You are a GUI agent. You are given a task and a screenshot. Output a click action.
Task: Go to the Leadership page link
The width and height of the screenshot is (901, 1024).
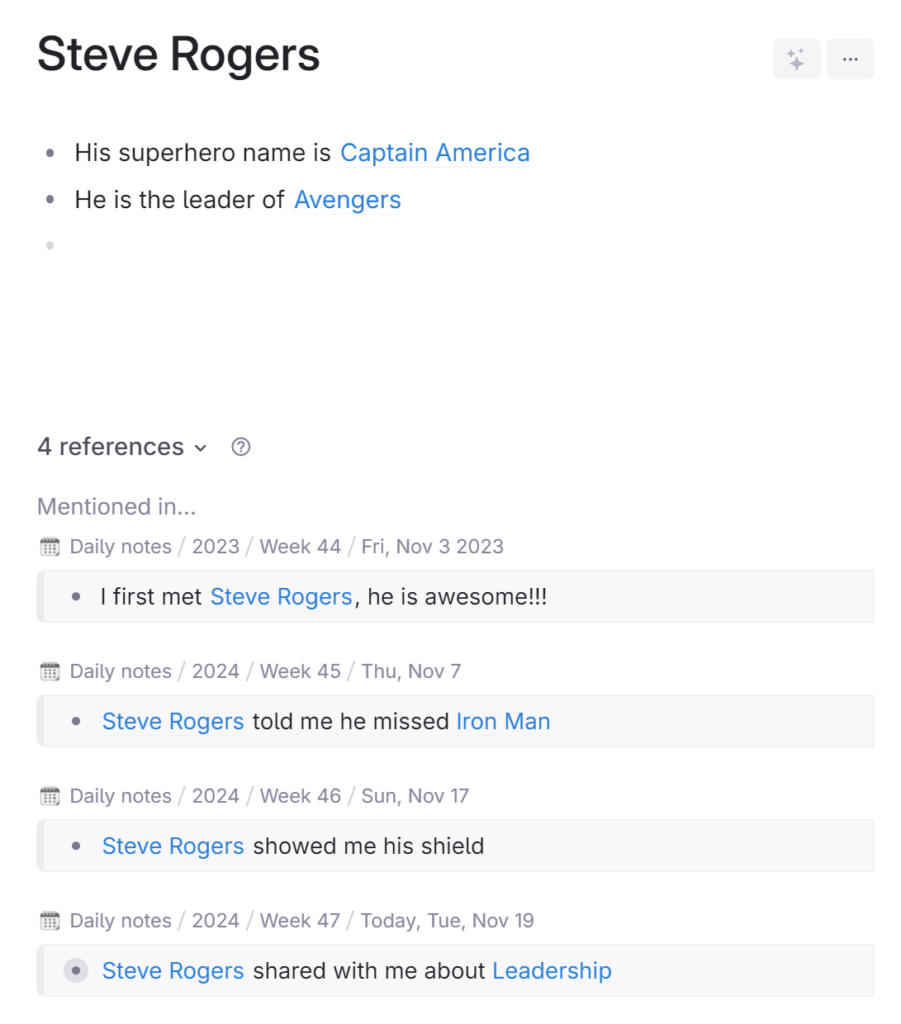[x=551, y=970]
